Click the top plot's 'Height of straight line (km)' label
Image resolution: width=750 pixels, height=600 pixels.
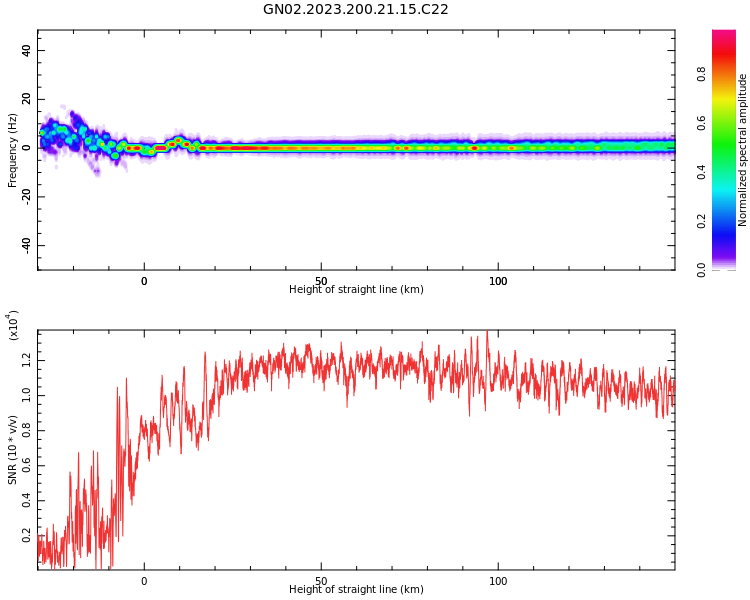tap(356, 289)
